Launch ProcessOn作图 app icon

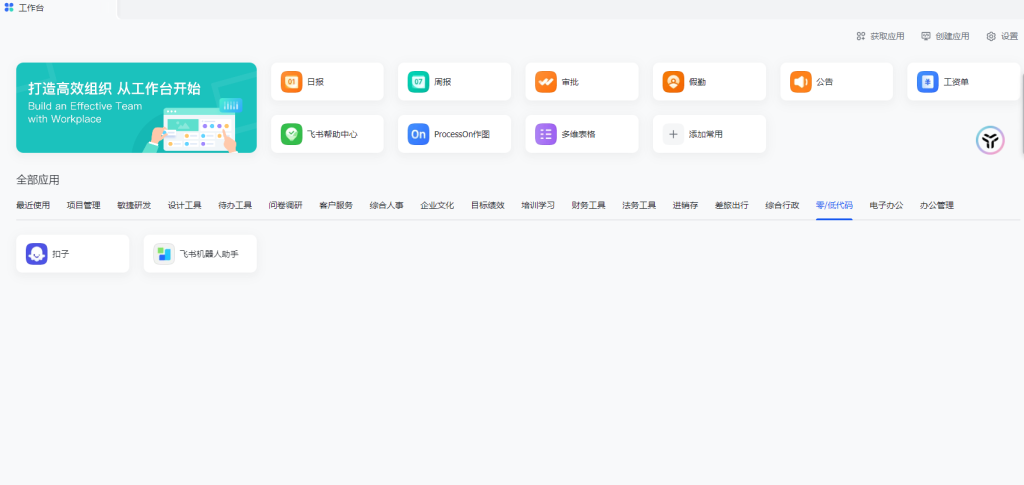pyautogui.click(x=419, y=134)
